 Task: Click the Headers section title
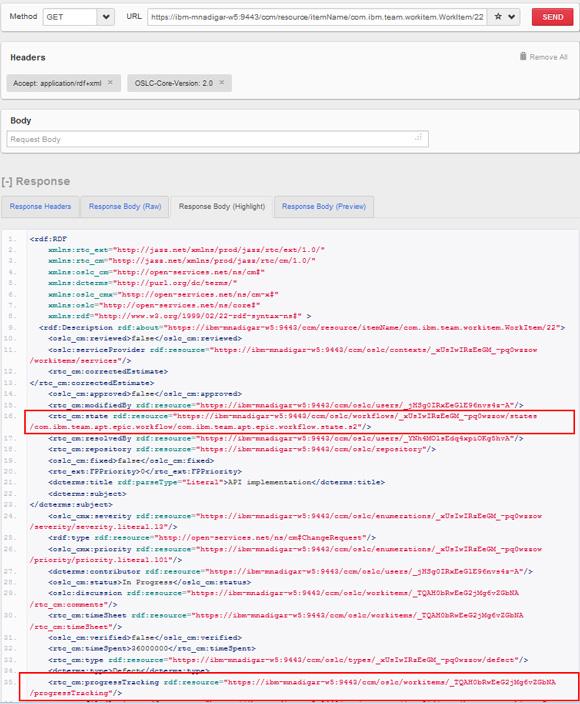point(28,57)
